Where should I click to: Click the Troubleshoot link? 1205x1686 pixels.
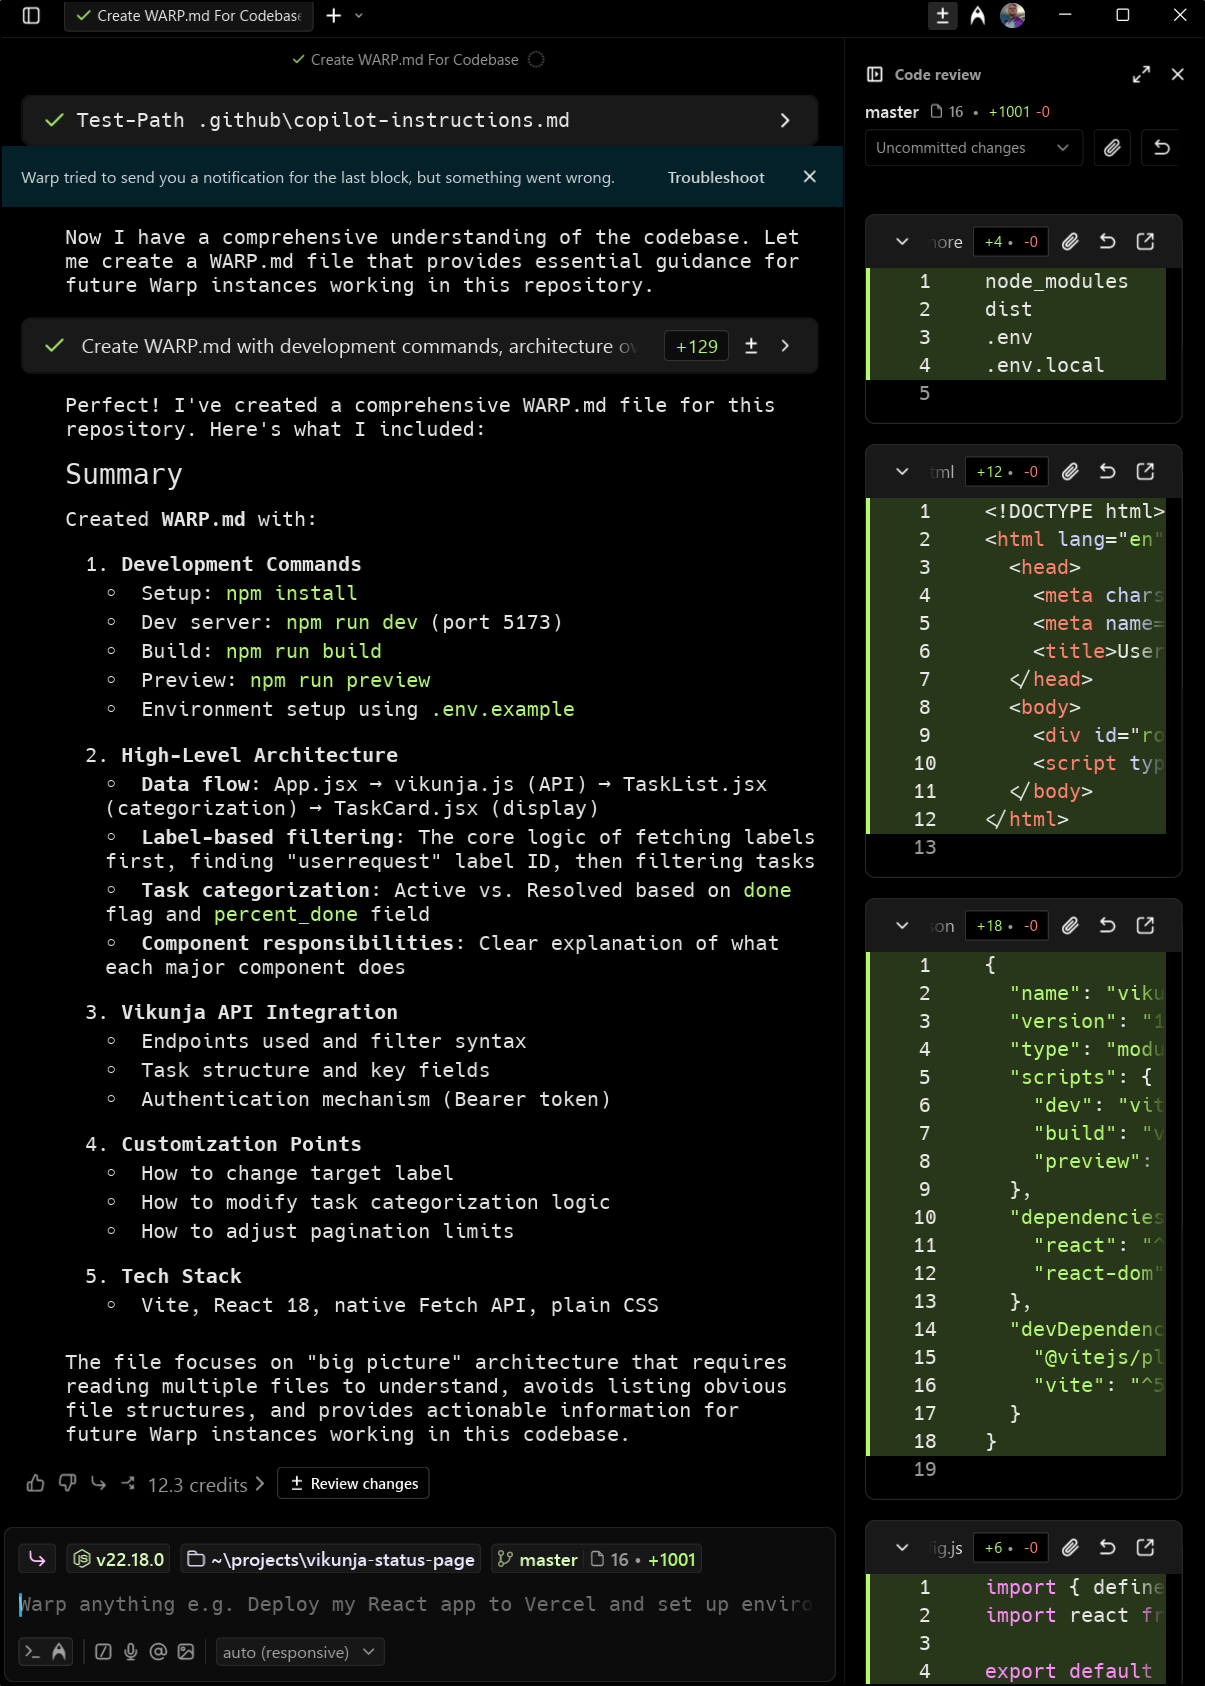point(716,177)
